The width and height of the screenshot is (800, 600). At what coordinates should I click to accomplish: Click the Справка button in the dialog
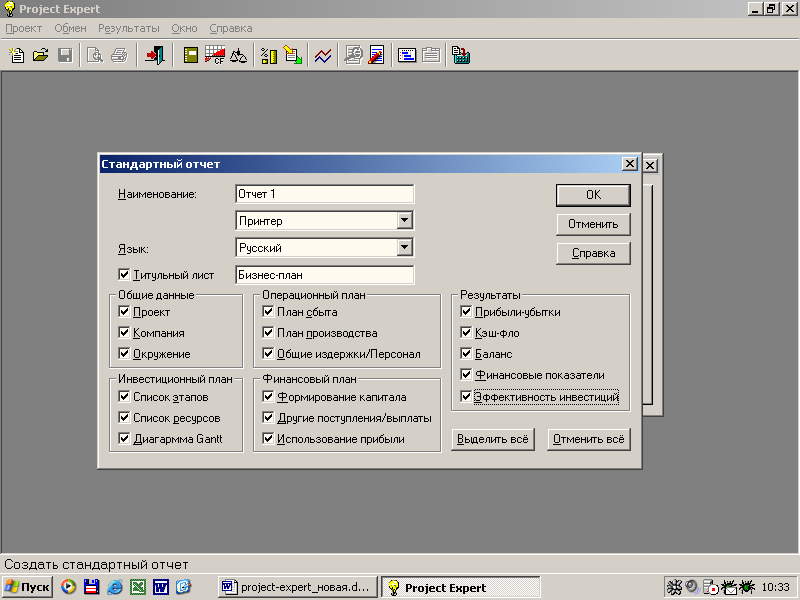(x=593, y=253)
